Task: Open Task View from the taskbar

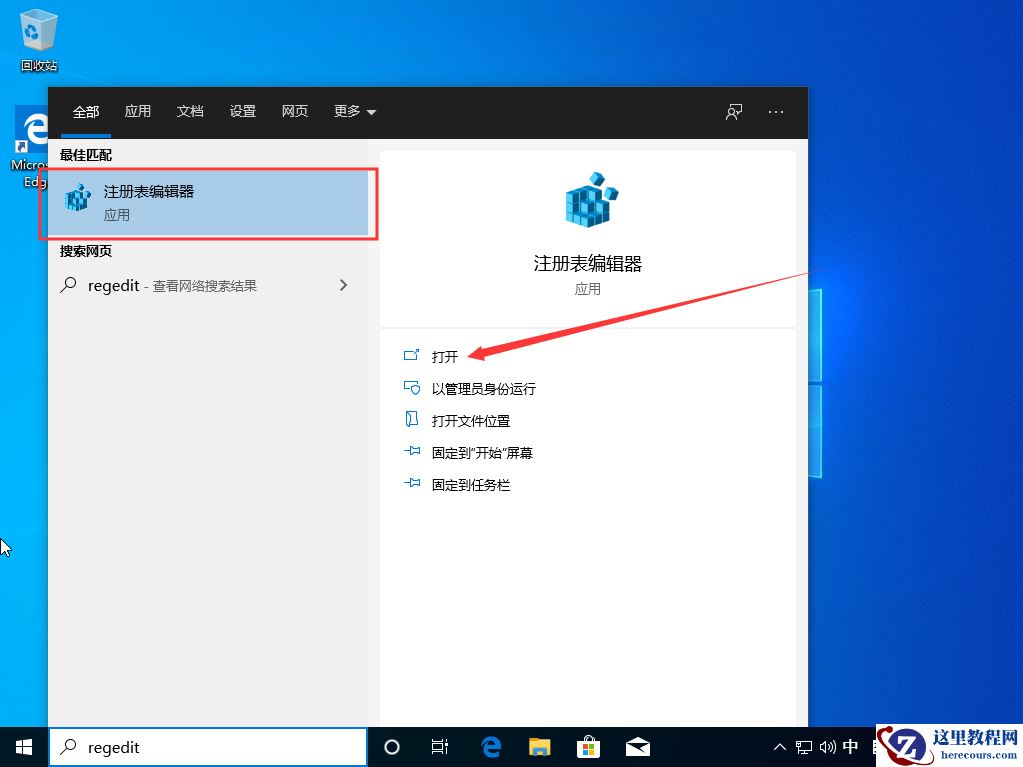Action: pos(440,746)
